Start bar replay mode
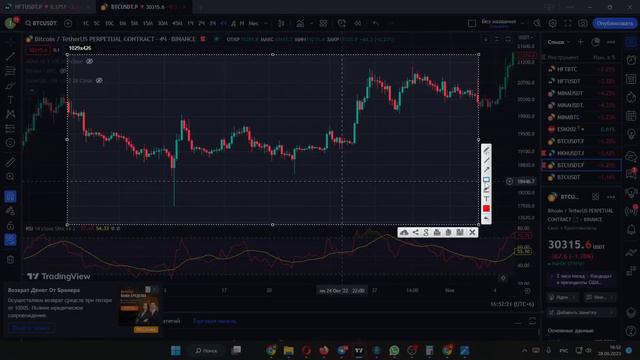 point(358,23)
